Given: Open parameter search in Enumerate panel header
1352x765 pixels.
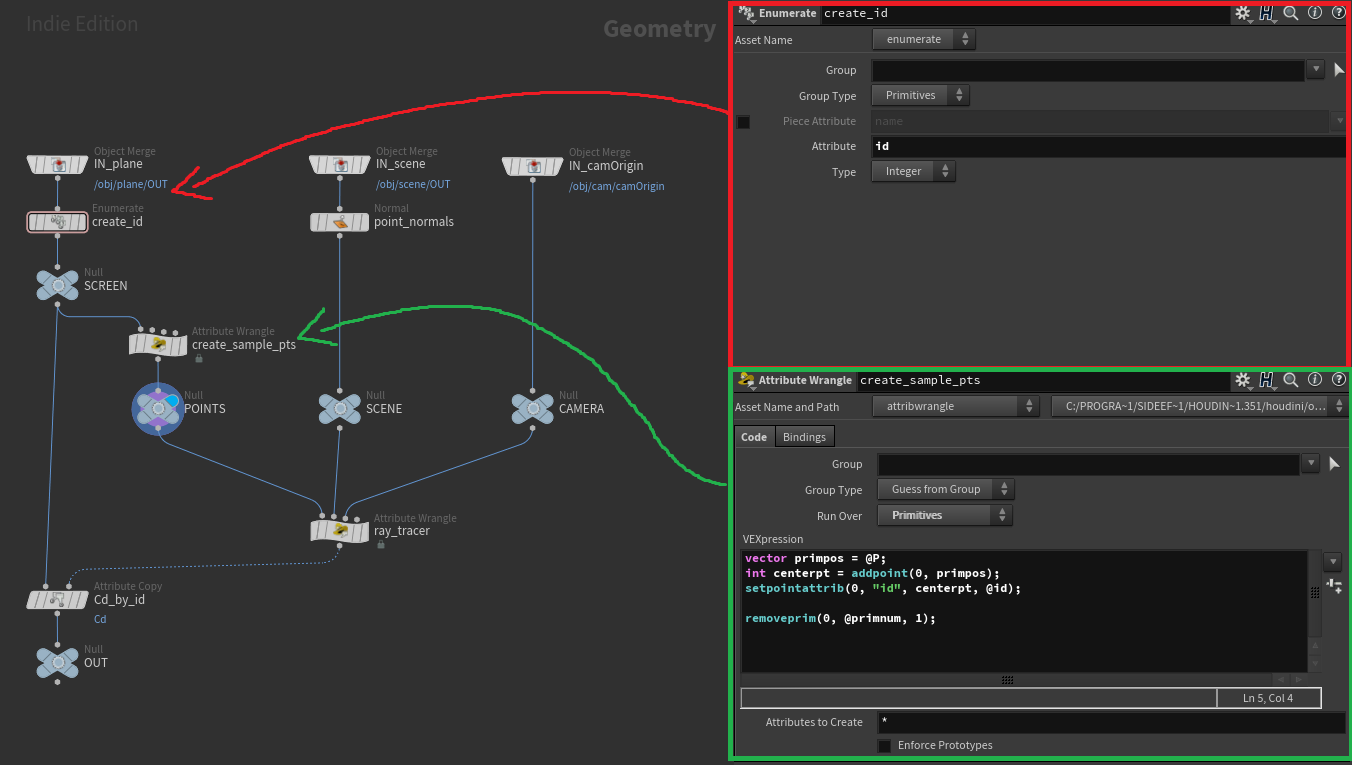Looking at the screenshot, I should coord(1291,13).
